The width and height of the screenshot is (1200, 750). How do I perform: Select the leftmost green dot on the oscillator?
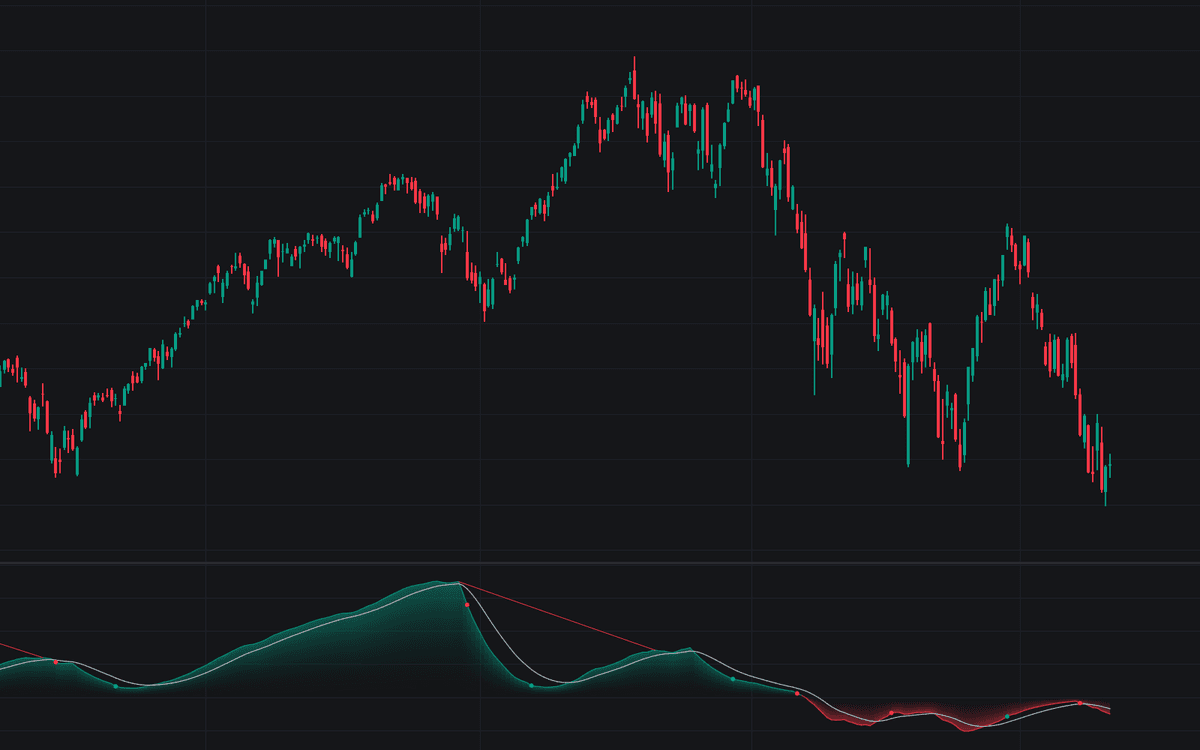[116, 686]
